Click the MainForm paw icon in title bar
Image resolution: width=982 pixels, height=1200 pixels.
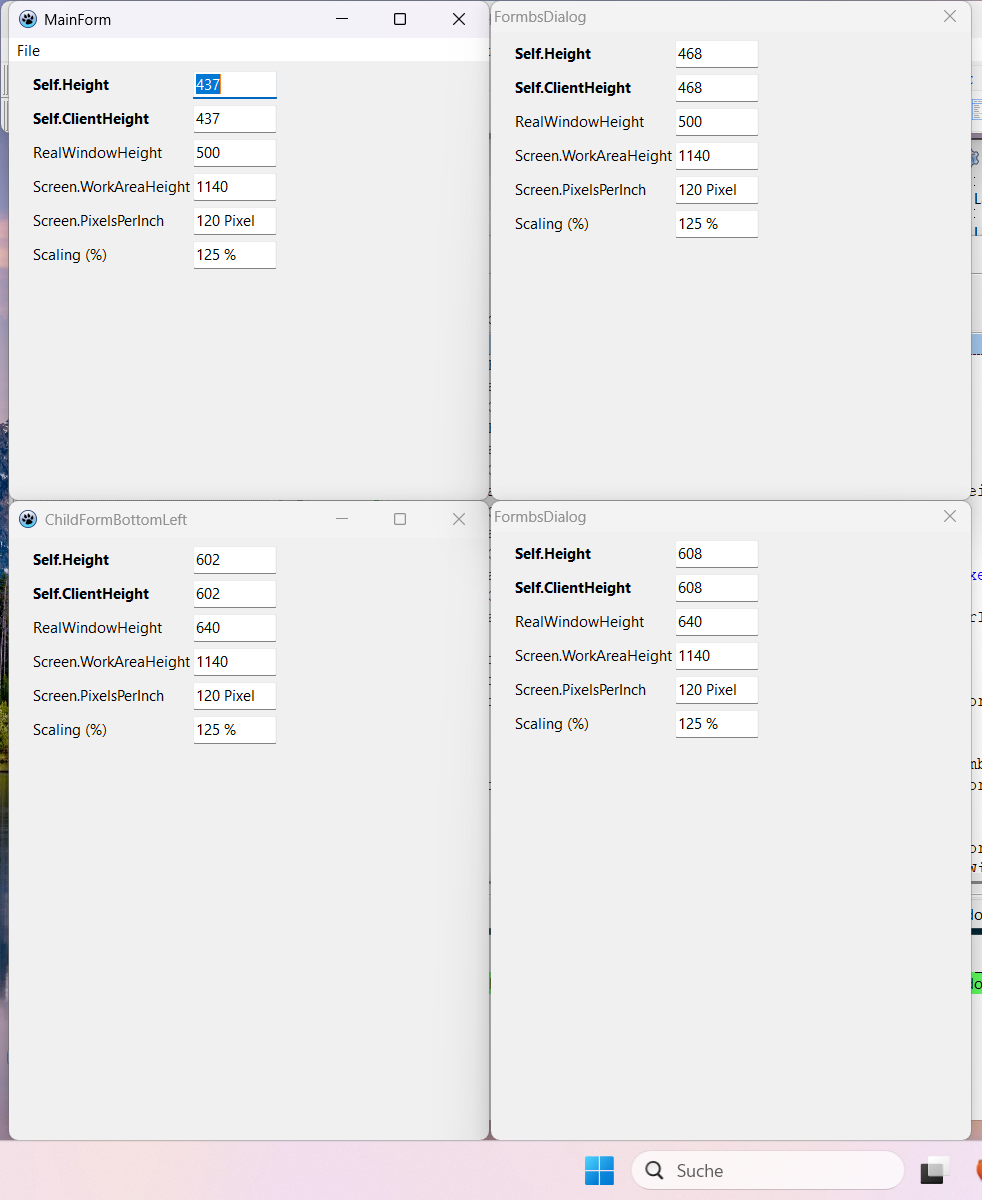[28, 19]
